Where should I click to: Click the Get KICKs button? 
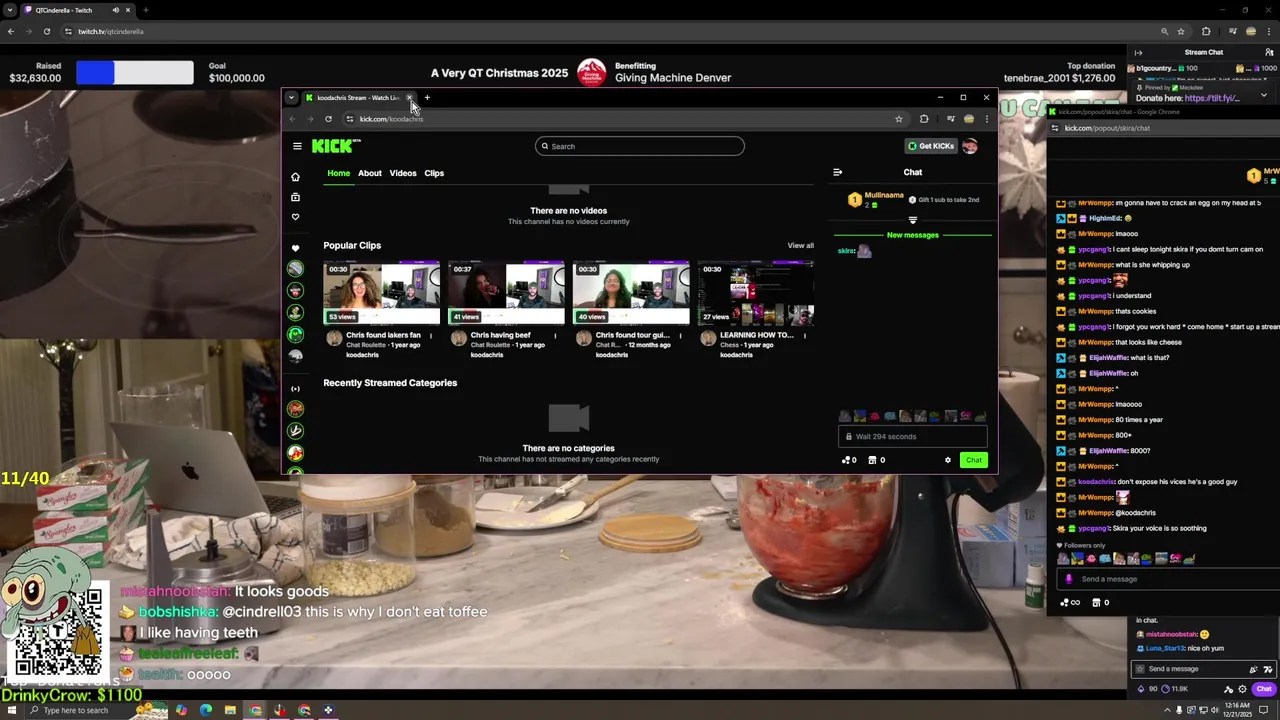931,146
